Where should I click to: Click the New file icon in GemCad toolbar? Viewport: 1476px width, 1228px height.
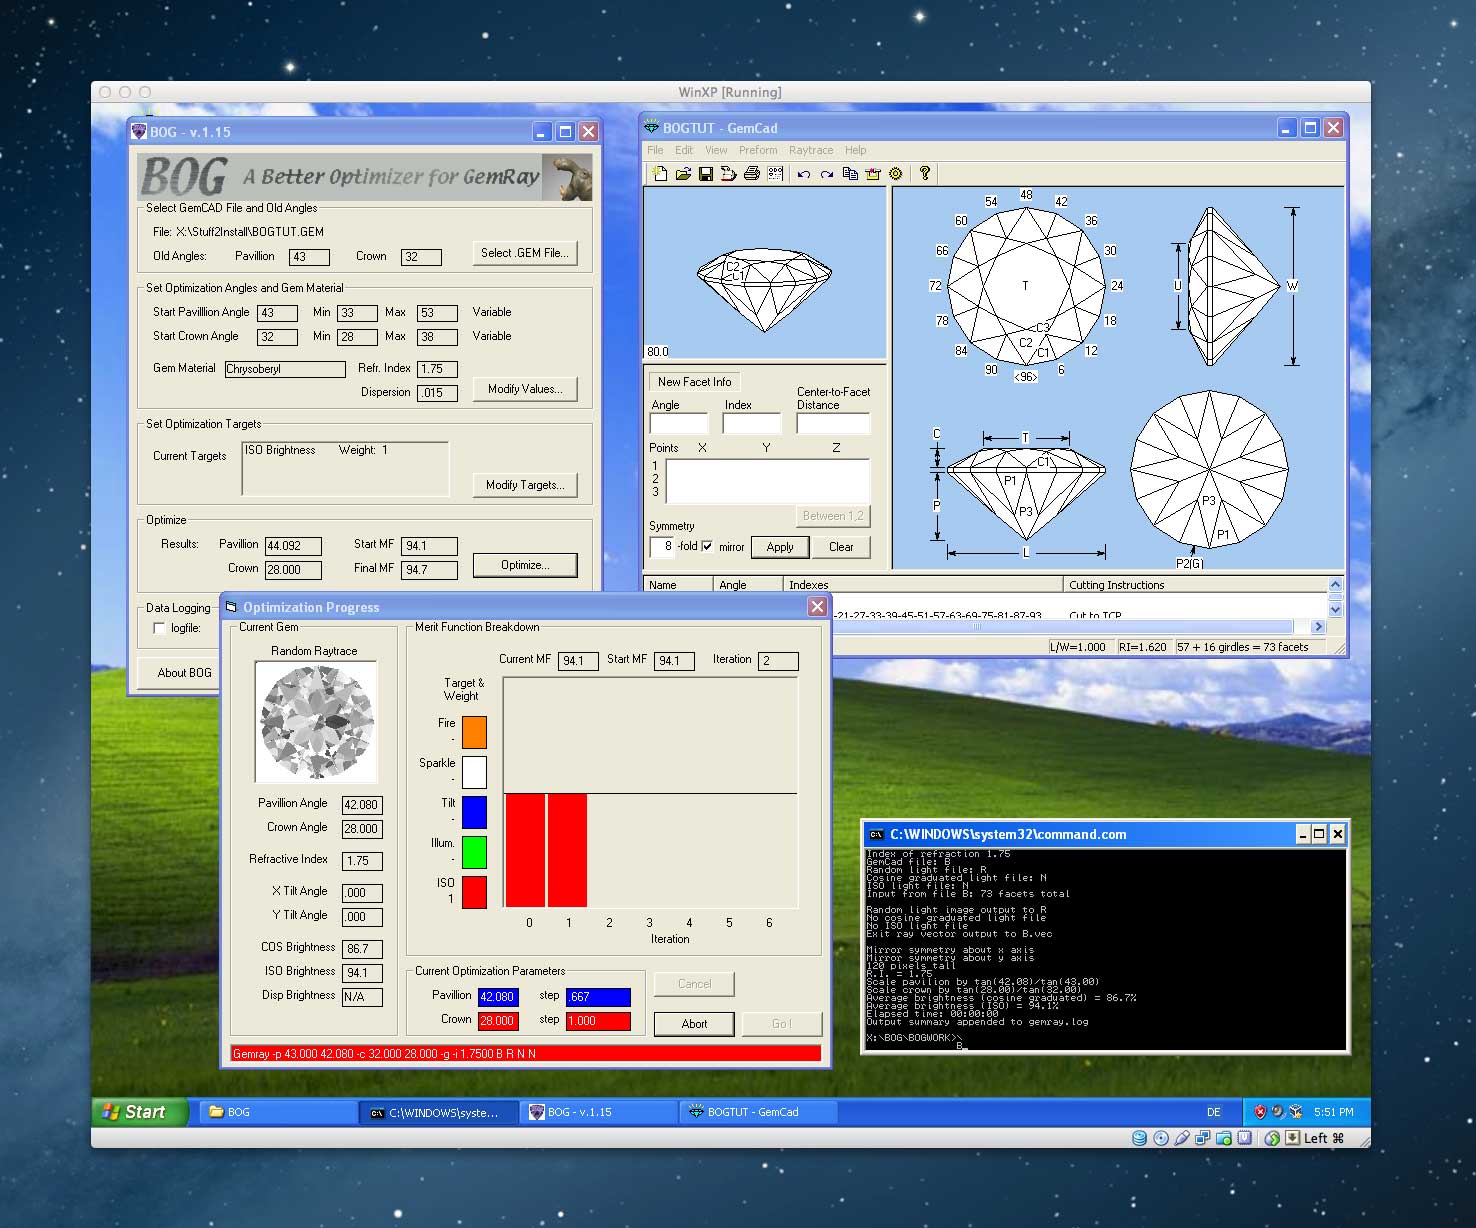[x=660, y=174]
